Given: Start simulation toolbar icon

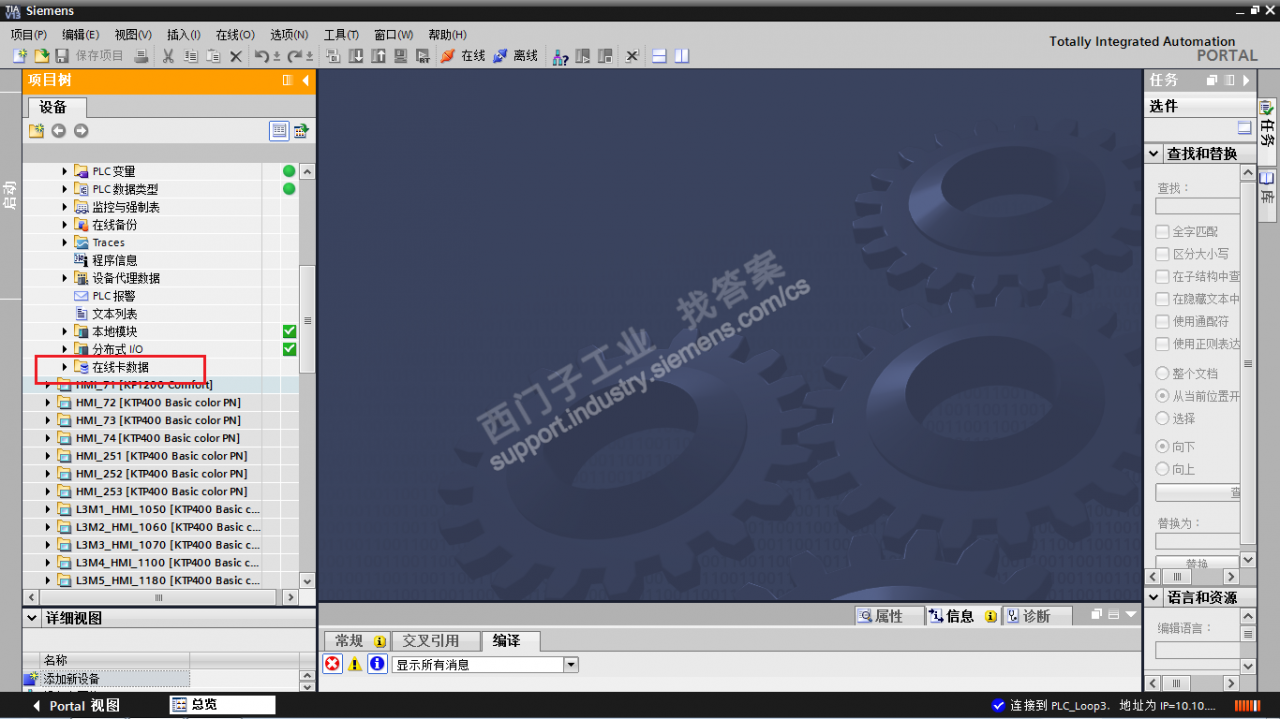Looking at the screenshot, I should coord(400,56).
